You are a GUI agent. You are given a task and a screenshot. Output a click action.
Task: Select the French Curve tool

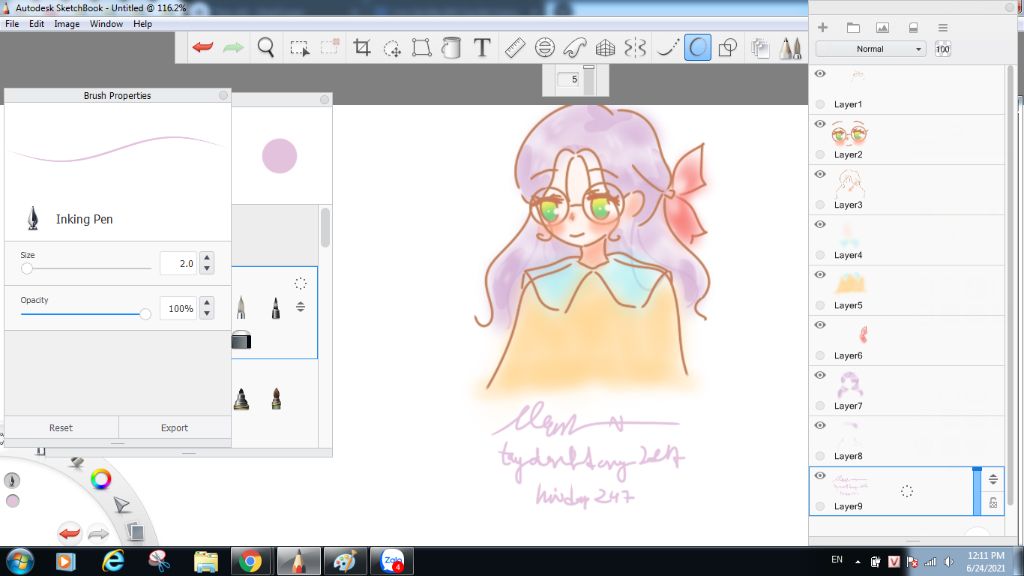(575, 47)
